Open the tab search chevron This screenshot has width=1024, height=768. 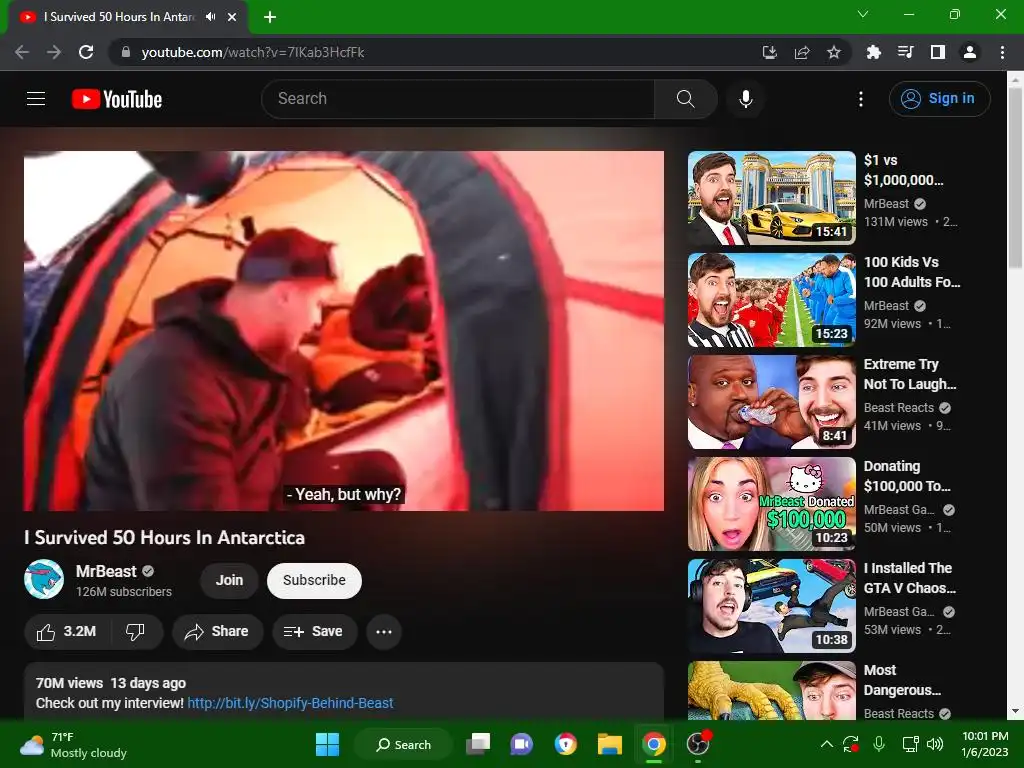tap(863, 14)
